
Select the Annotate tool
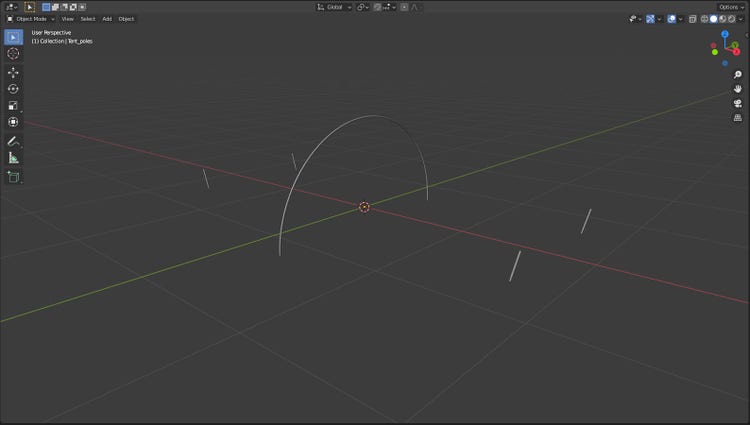[x=13, y=141]
